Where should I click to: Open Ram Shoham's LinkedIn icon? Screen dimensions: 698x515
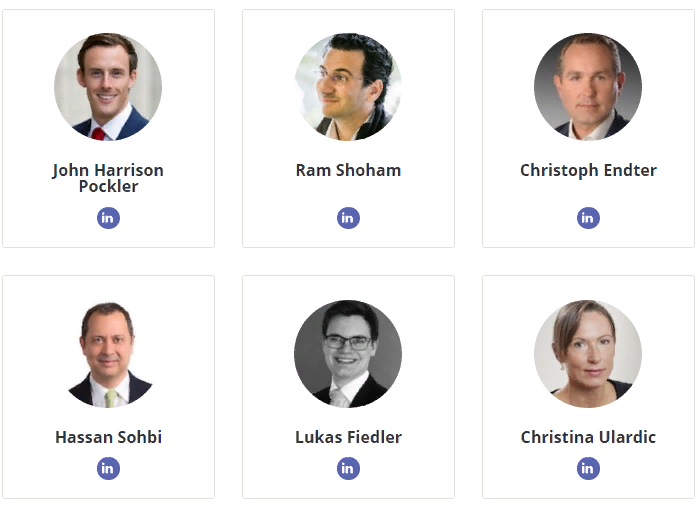[x=348, y=218]
